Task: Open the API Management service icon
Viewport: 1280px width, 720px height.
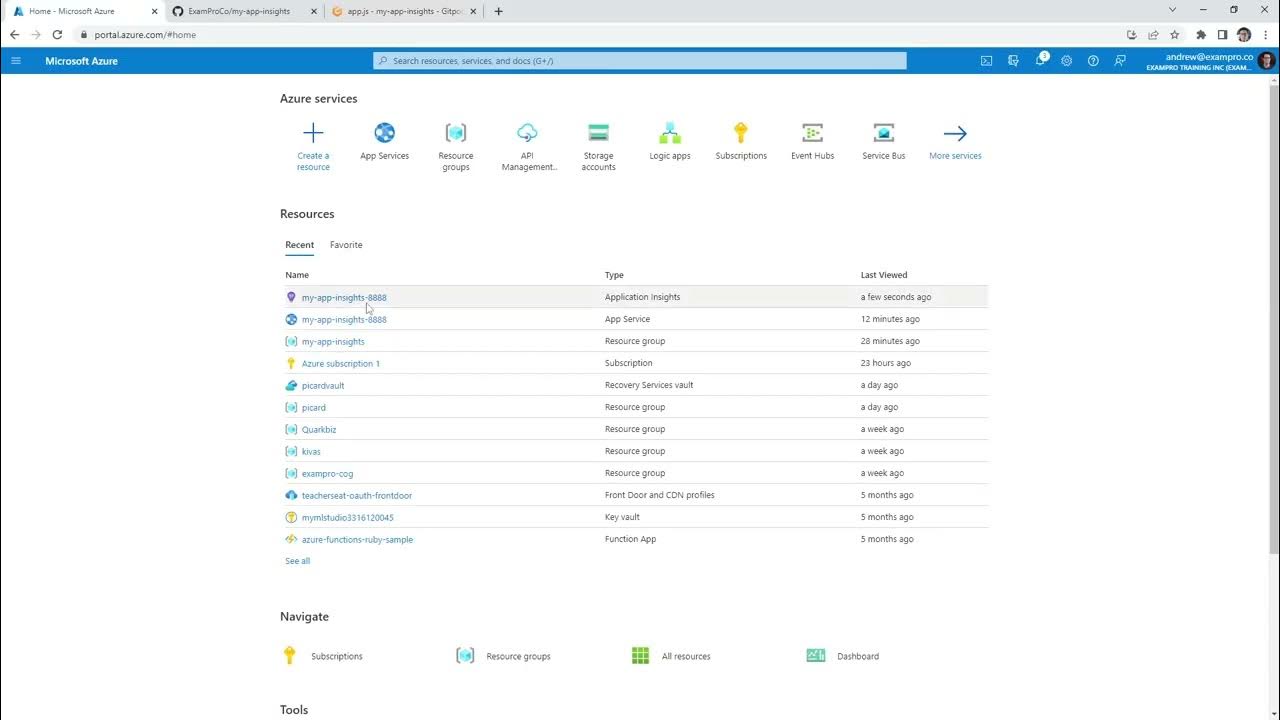Action: (527, 133)
